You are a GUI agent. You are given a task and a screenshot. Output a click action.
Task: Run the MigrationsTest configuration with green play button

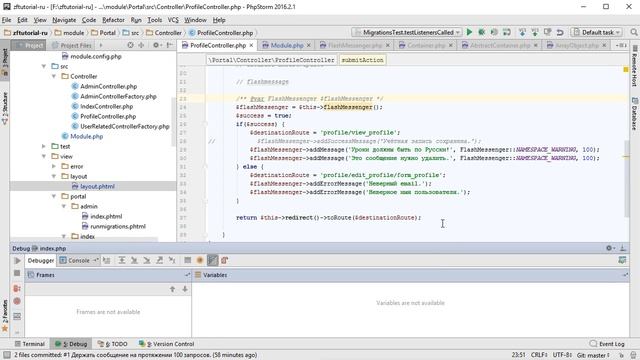[469, 32]
